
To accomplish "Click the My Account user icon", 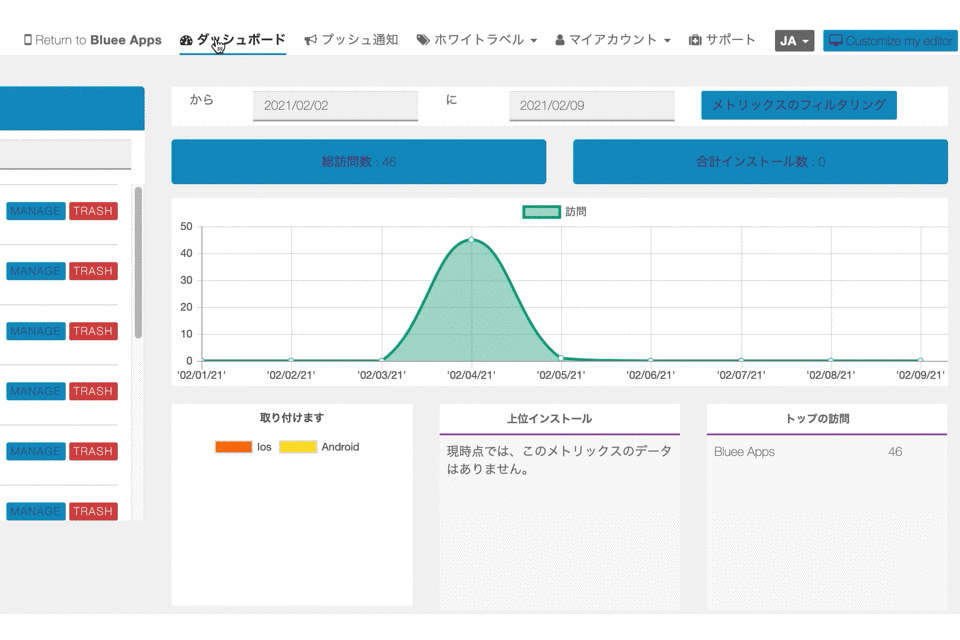I will point(560,41).
